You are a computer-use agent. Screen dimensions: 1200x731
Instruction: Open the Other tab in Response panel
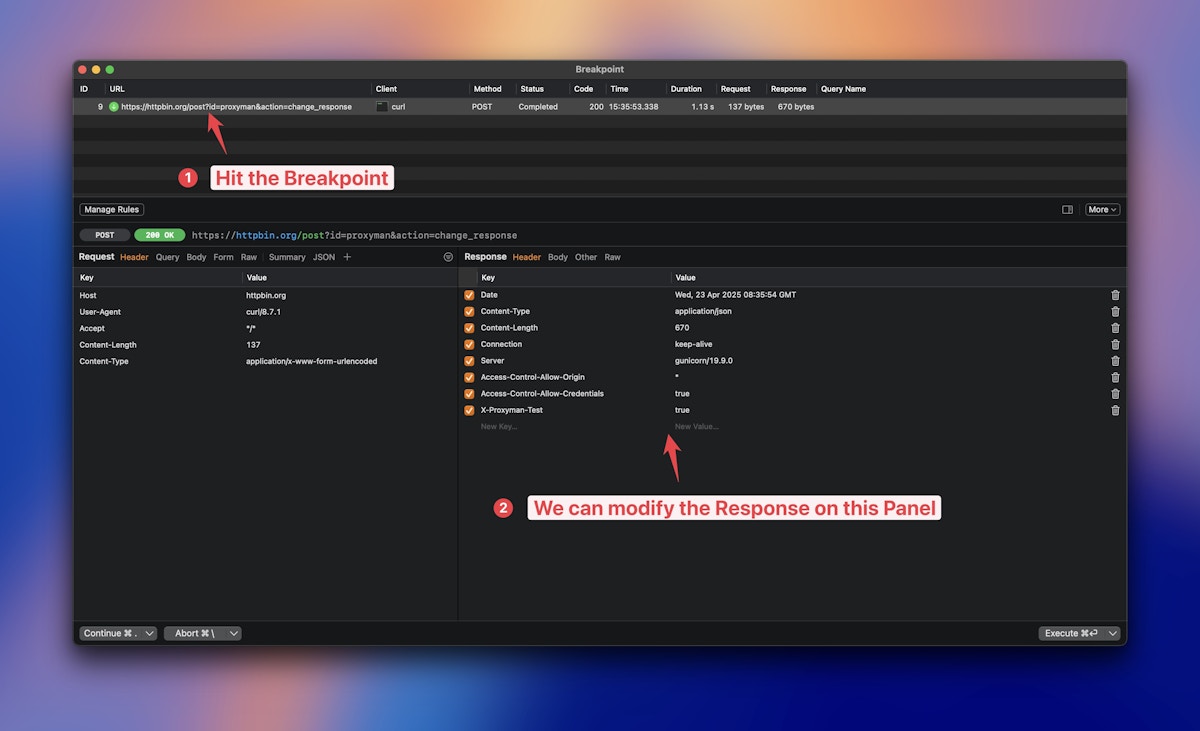585,257
